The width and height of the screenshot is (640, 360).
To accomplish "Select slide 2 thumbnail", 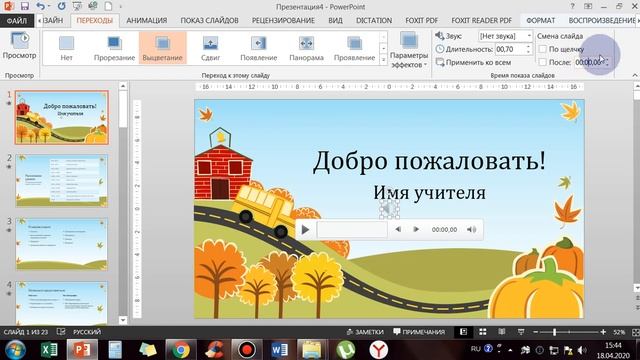I will coord(62,180).
